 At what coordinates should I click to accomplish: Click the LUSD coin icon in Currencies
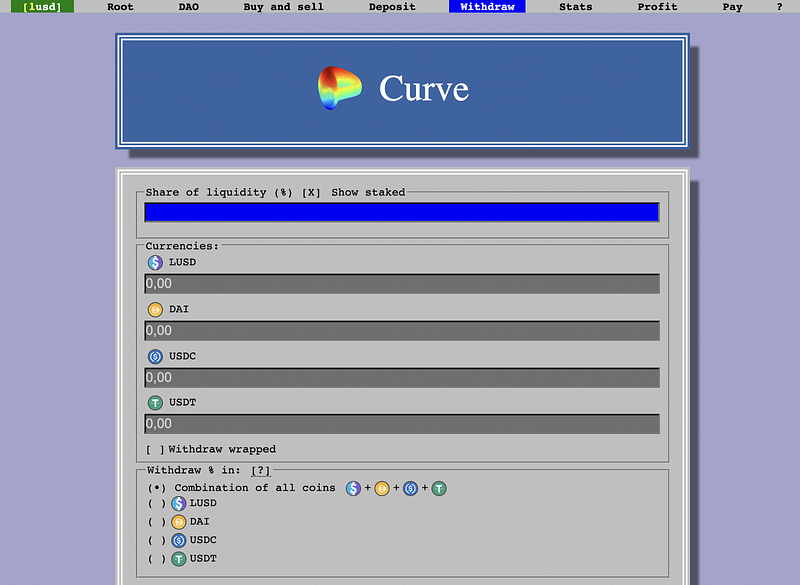(x=155, y=263)
